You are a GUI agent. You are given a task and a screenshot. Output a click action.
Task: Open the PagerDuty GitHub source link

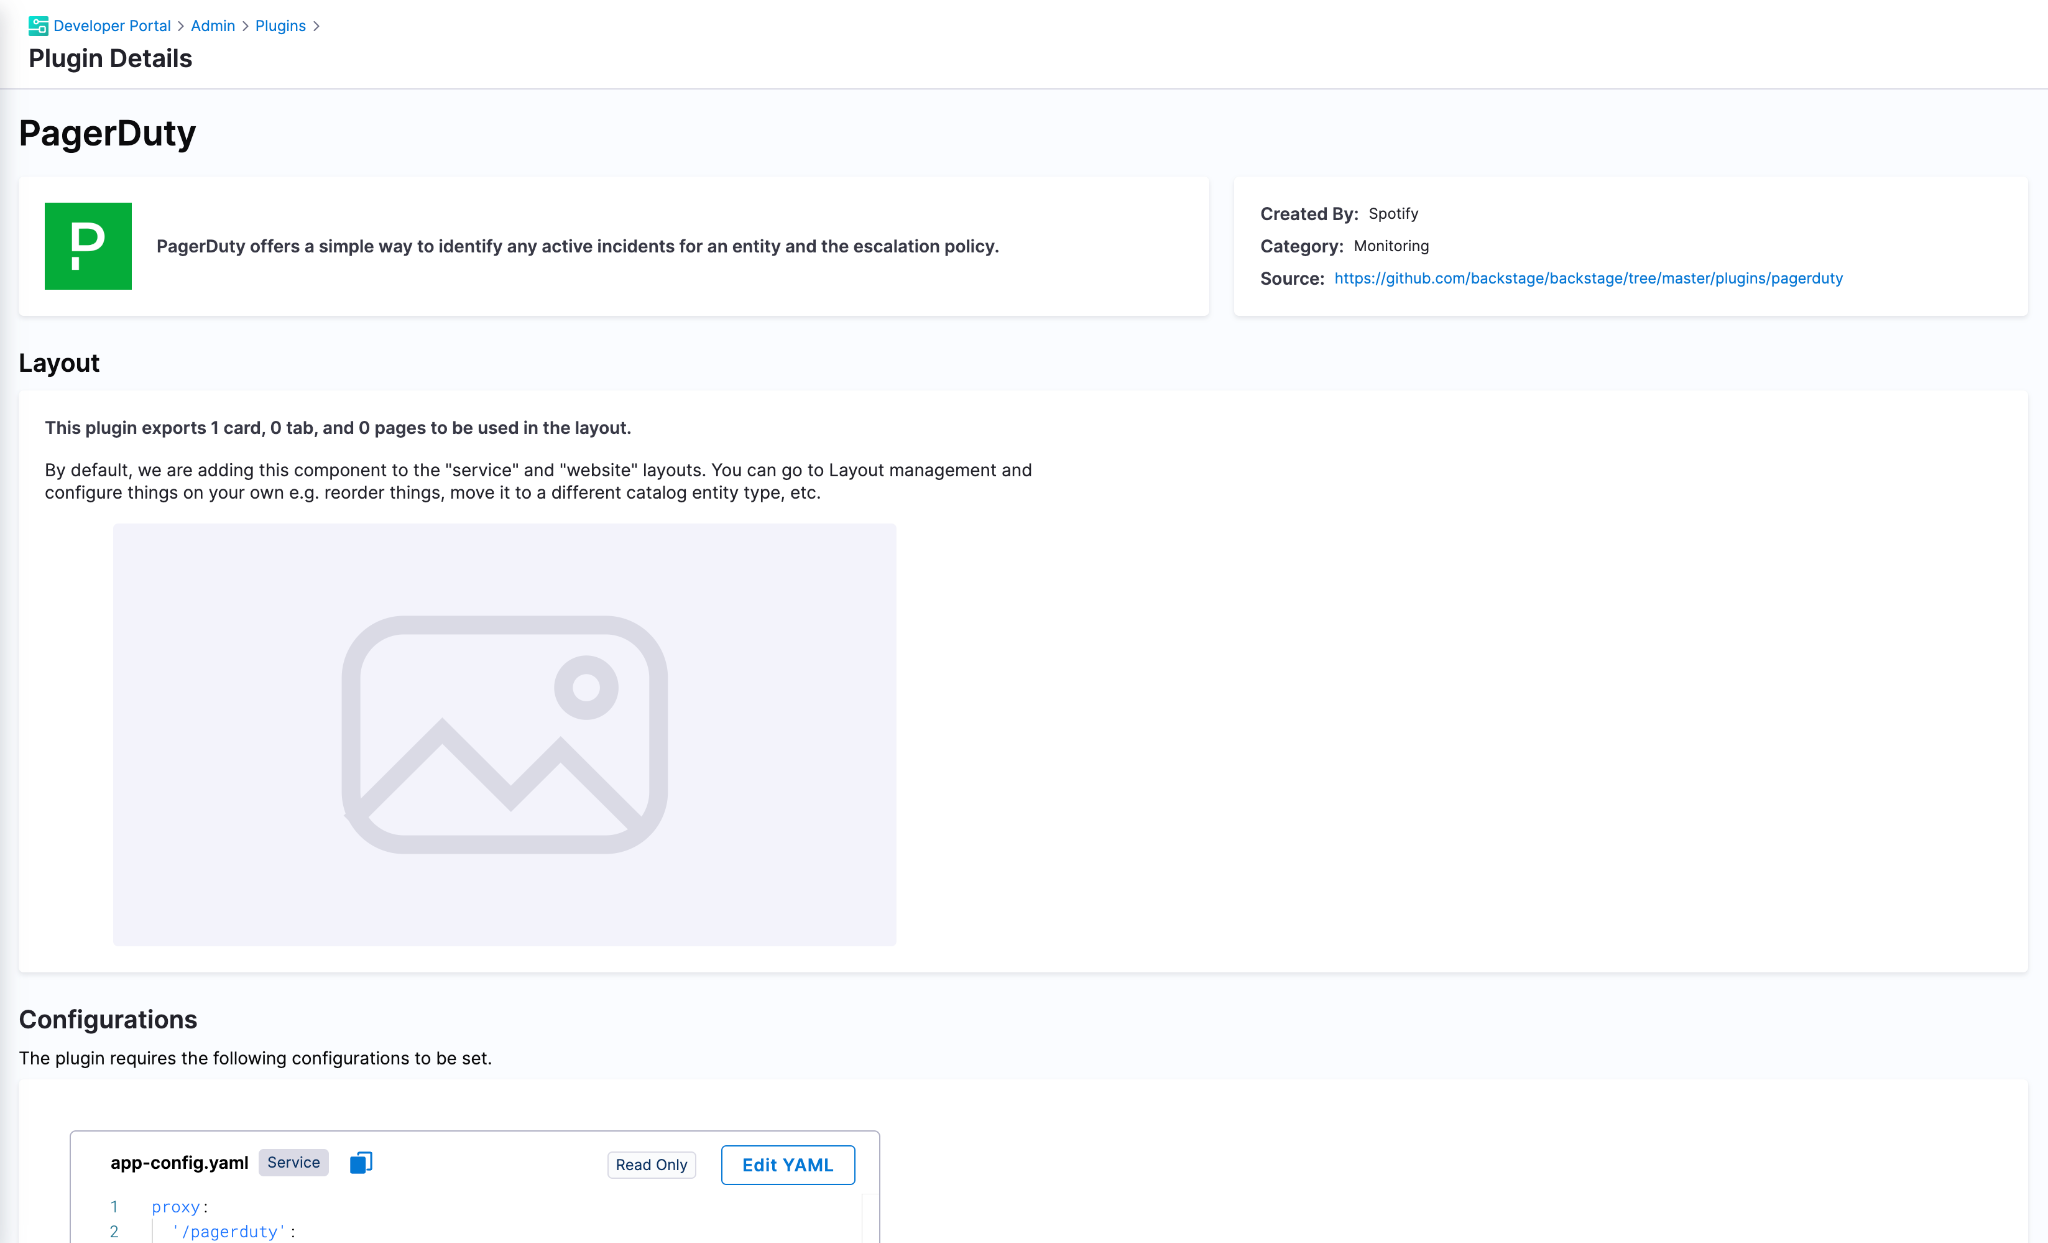(x=1588, y=278)
